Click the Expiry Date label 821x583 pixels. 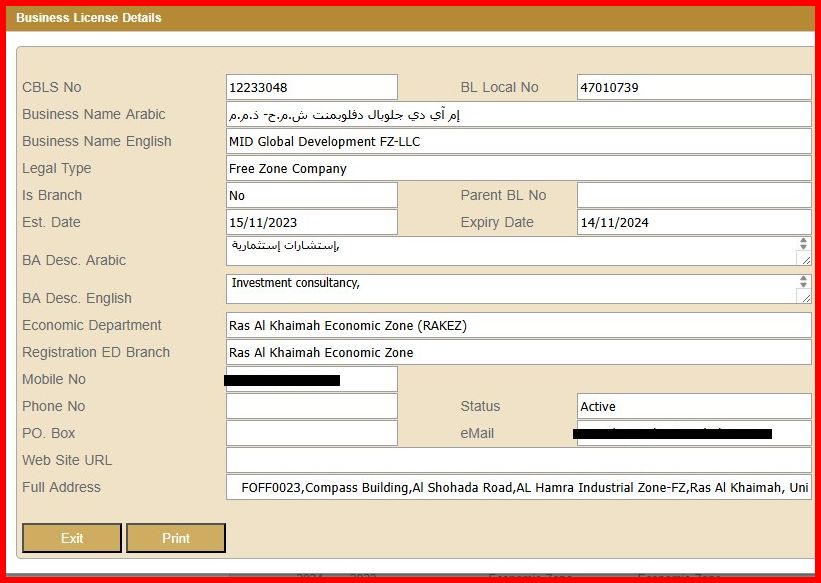(x=497, y=222)
